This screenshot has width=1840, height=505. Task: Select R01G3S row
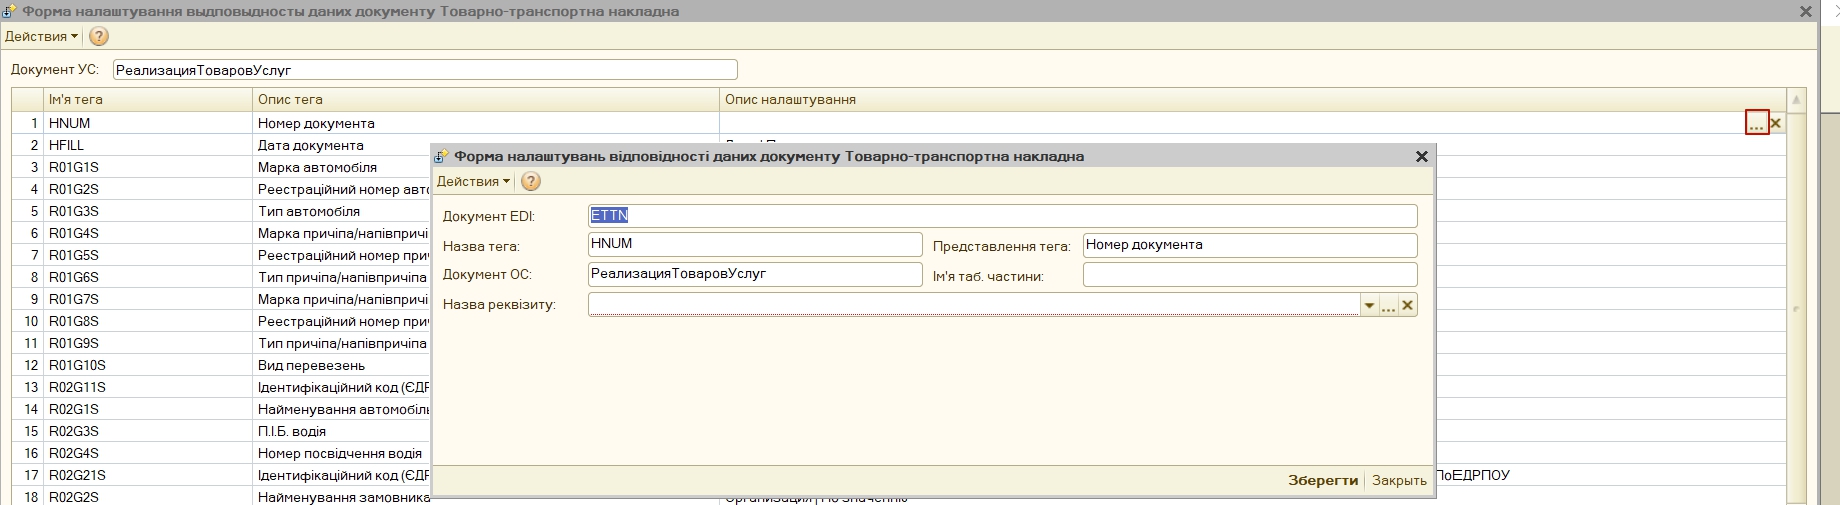click(148, 211)
